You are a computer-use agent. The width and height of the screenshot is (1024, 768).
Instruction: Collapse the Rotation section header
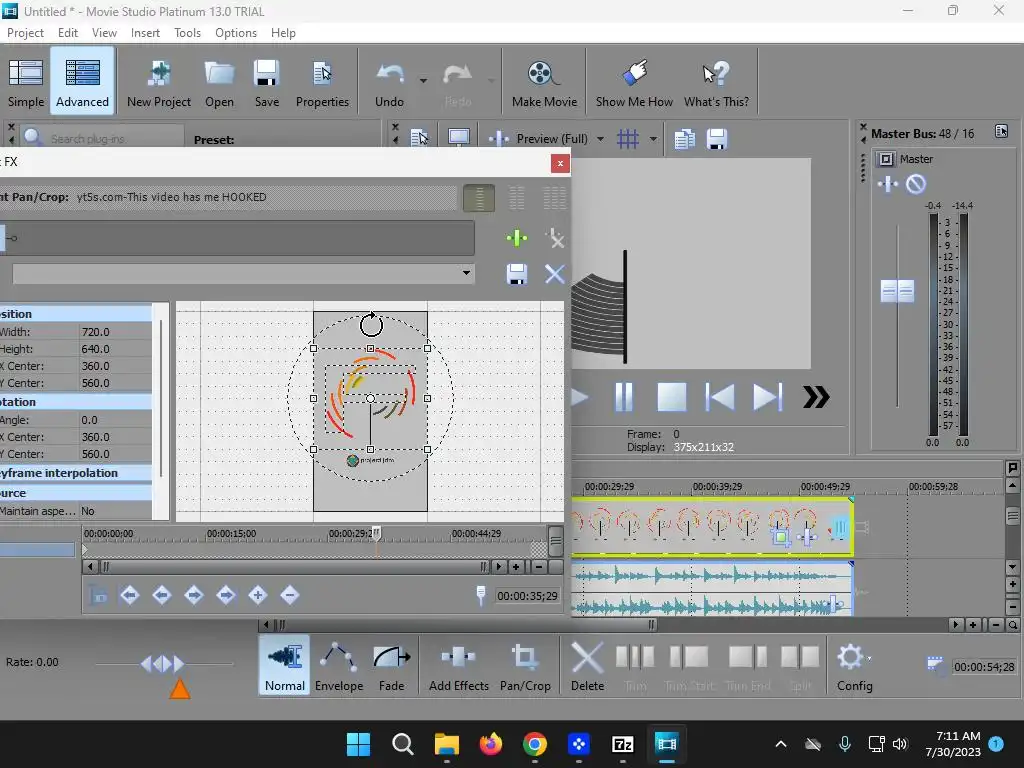(x=76, y=402)
